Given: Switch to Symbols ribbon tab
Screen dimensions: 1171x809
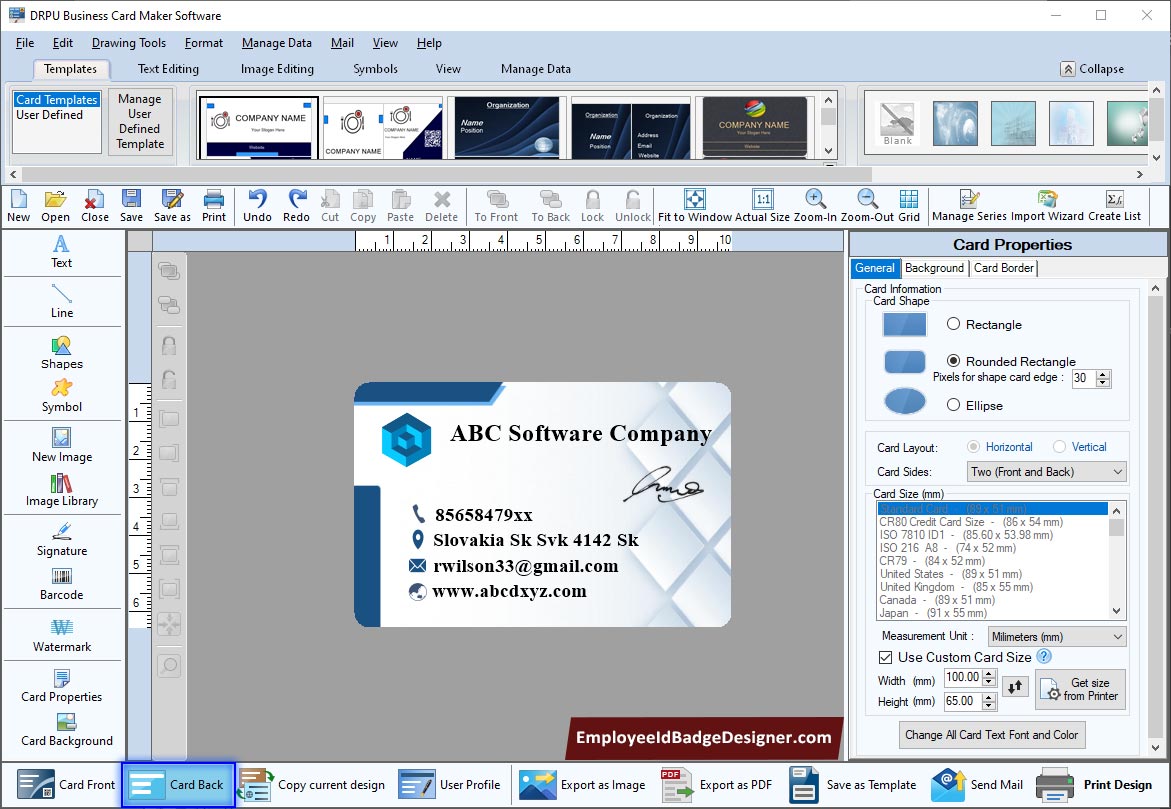Looking at the screenshot, I should pyautogui.click(x=375, y=69).
